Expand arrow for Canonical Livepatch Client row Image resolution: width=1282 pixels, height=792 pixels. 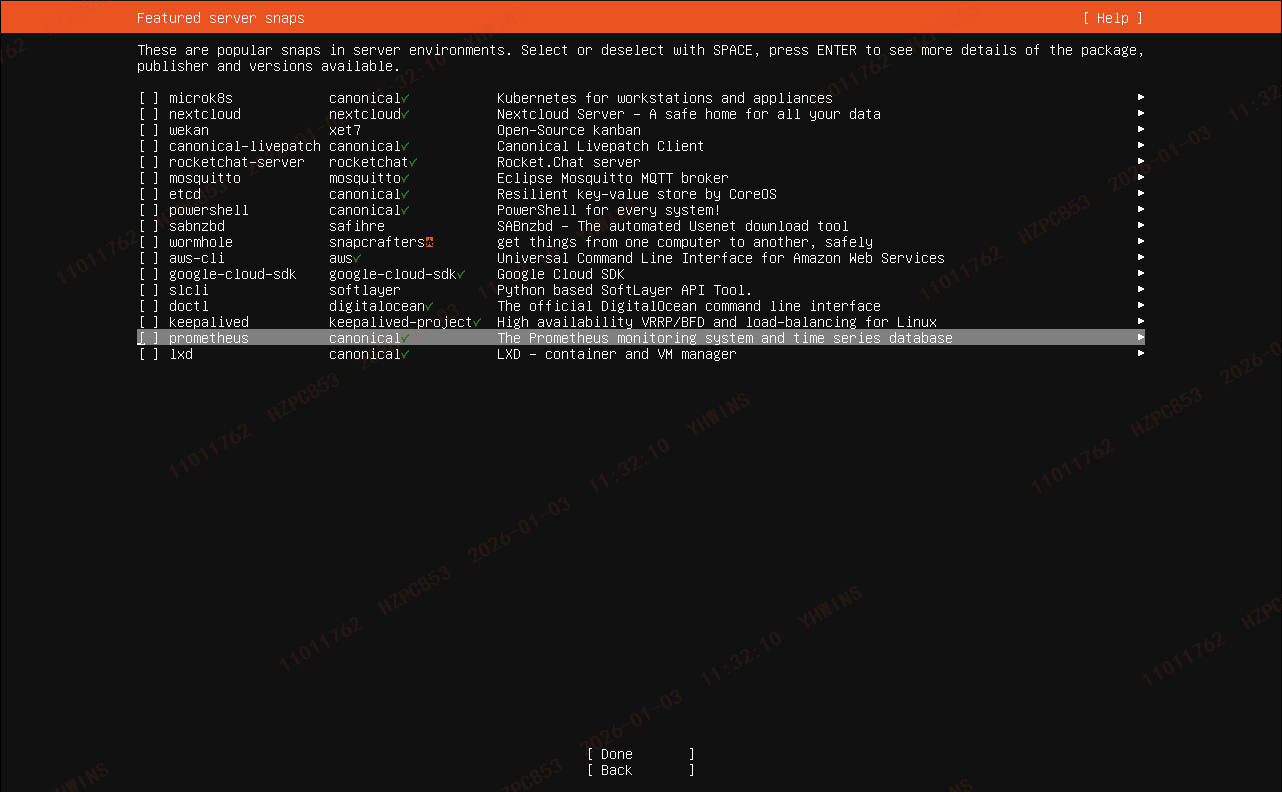(1141, 146)
